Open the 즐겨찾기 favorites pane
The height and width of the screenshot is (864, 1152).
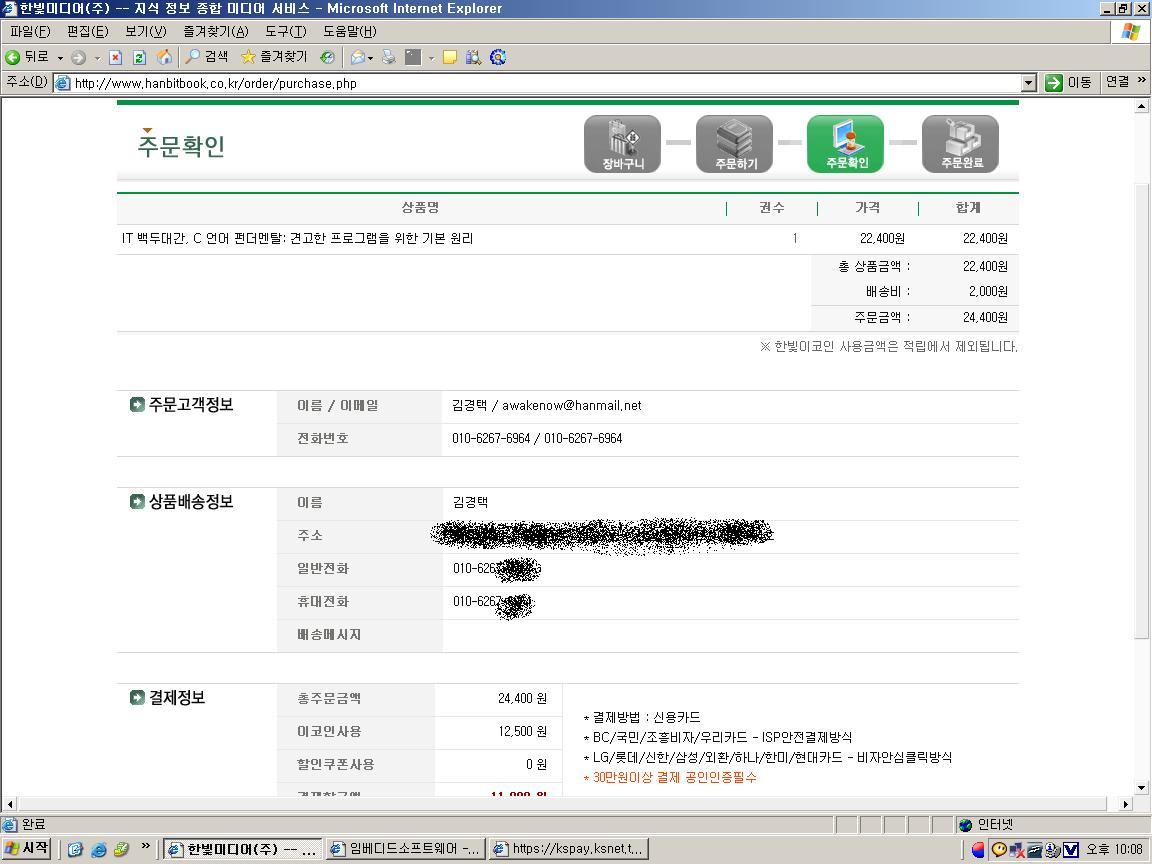(x=274, y=57)
